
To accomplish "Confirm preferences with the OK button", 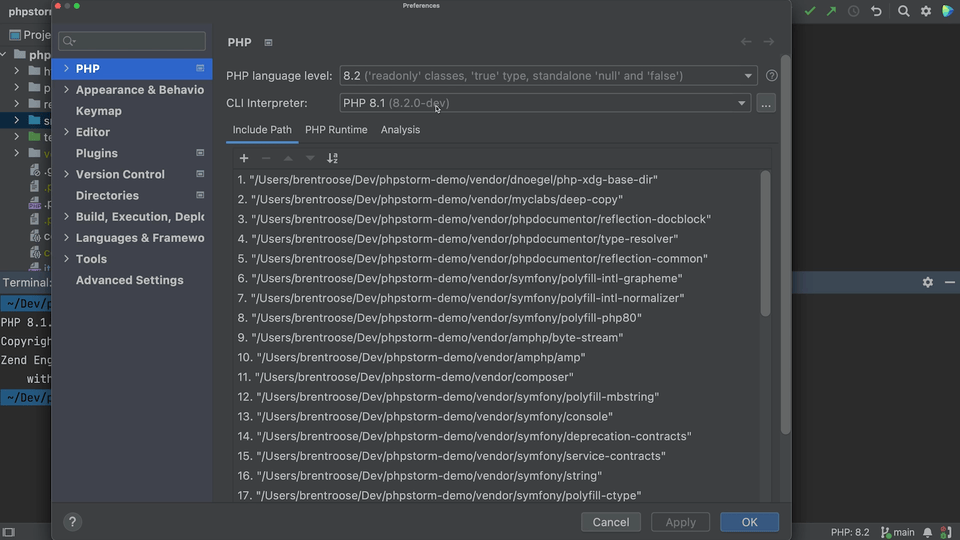I will (749, 522).
